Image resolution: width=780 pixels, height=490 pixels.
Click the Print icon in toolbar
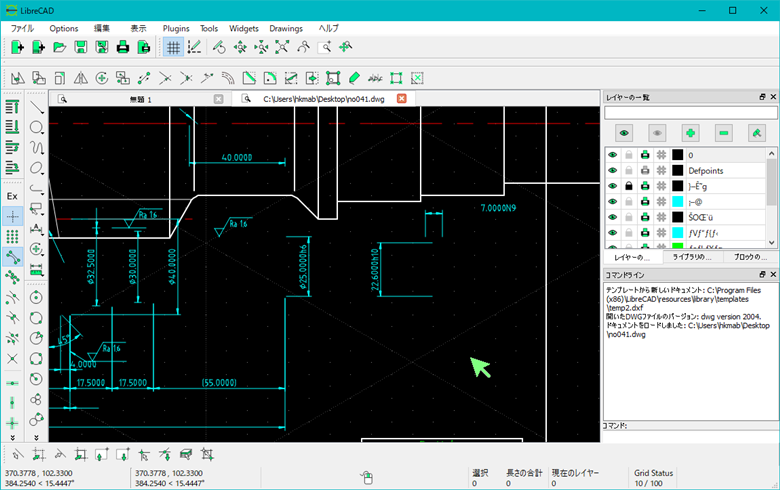pyautogui.click(x=123, y=47)
